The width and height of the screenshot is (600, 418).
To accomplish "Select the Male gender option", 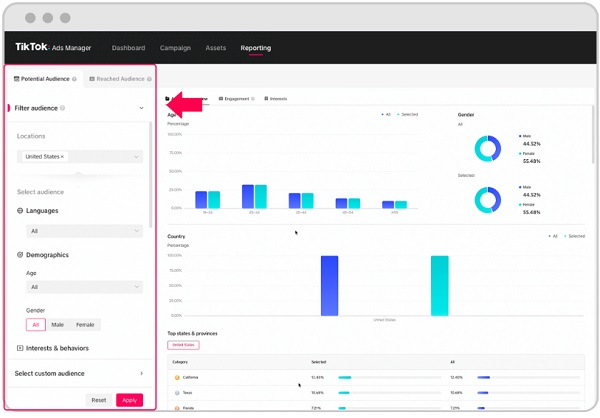I will click(x=57, y=324).
